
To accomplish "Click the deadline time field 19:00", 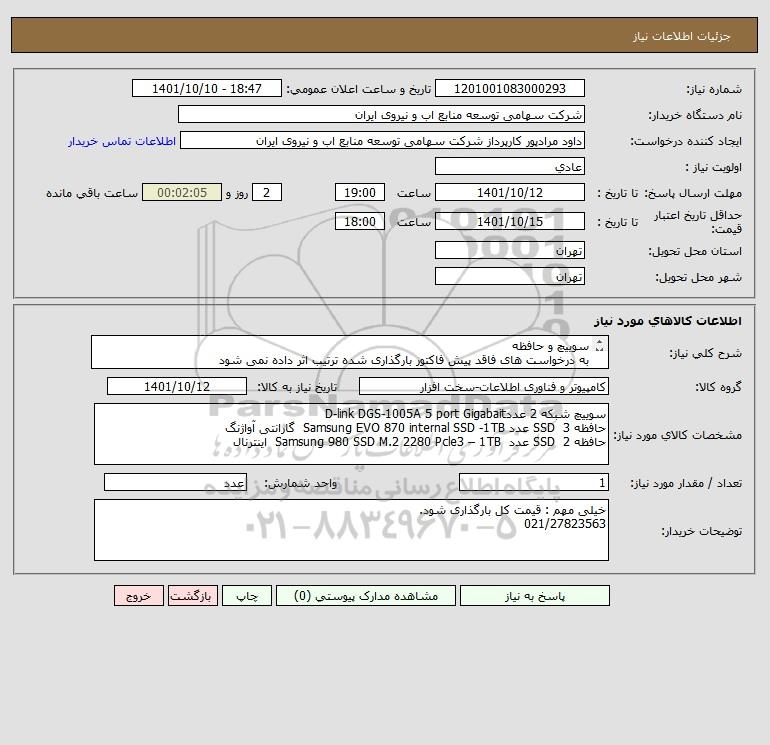I will 359,193.
